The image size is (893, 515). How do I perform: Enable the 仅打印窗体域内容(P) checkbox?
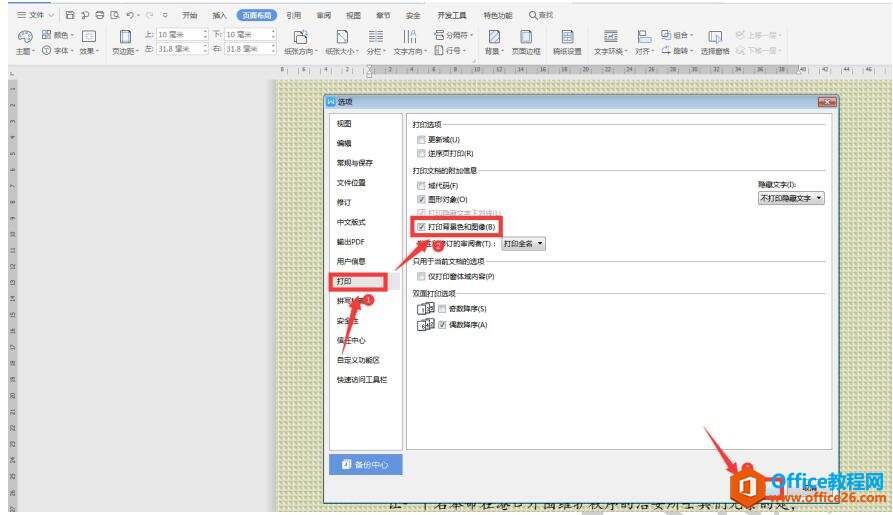coord(421,276)
